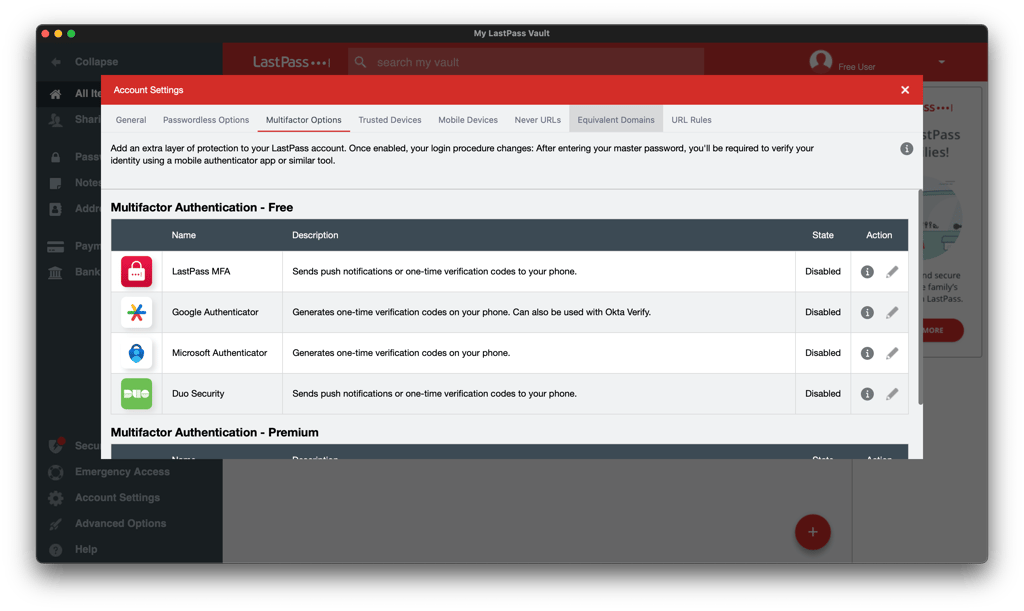Click the dialog's vertical scrollbar
1024x611 pixels.
[920, 298]
